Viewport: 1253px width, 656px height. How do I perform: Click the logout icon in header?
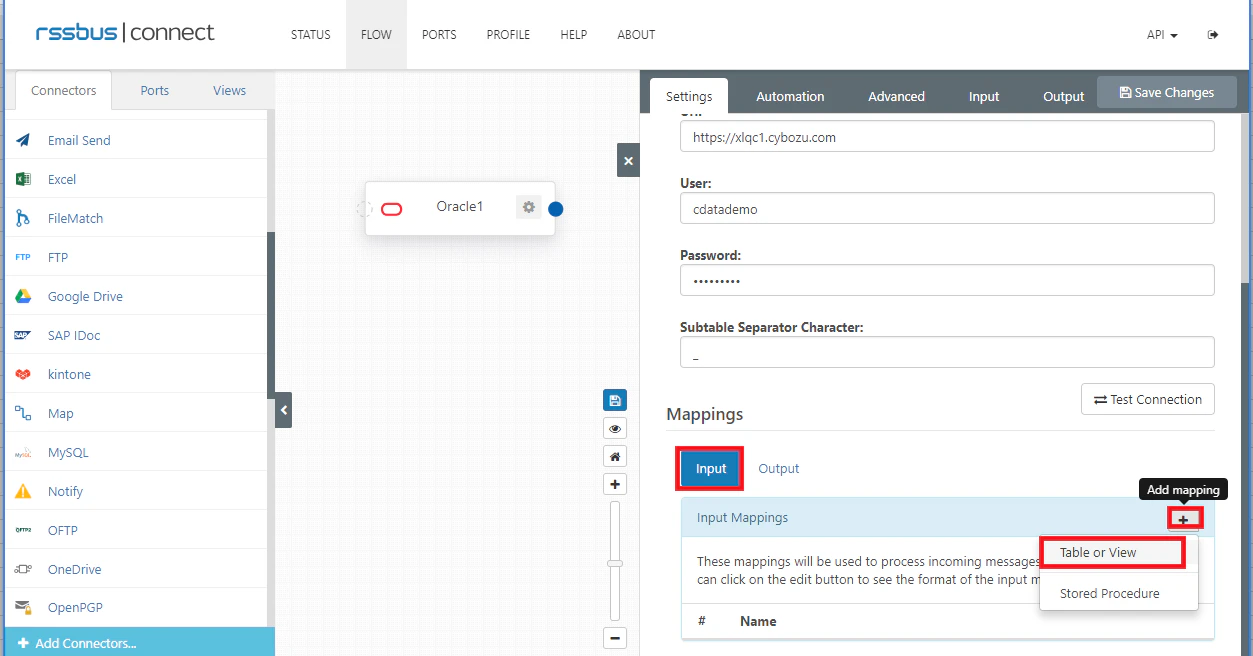click(x=1213, y=35)
